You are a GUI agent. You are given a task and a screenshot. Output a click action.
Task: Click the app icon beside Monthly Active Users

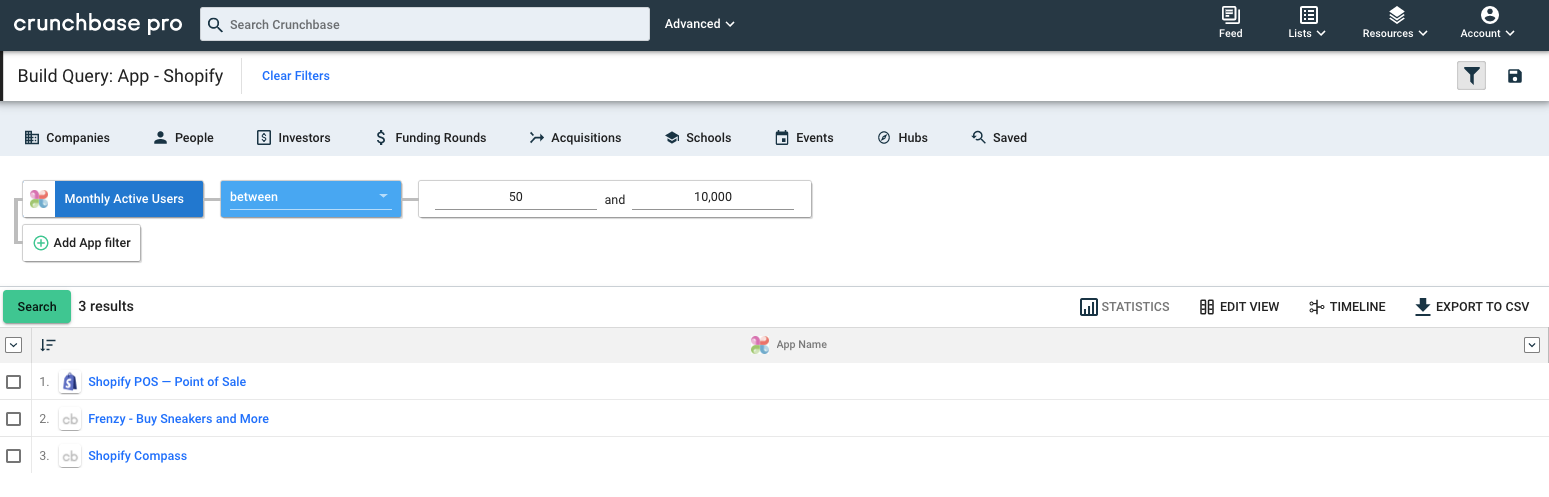(39, 199)
